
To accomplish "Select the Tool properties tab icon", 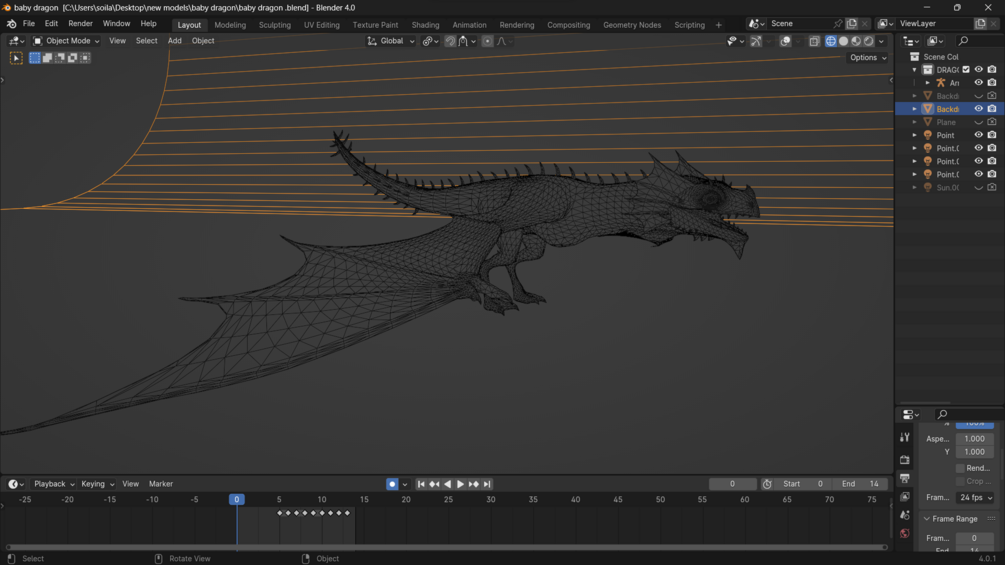I will point(904,438).
